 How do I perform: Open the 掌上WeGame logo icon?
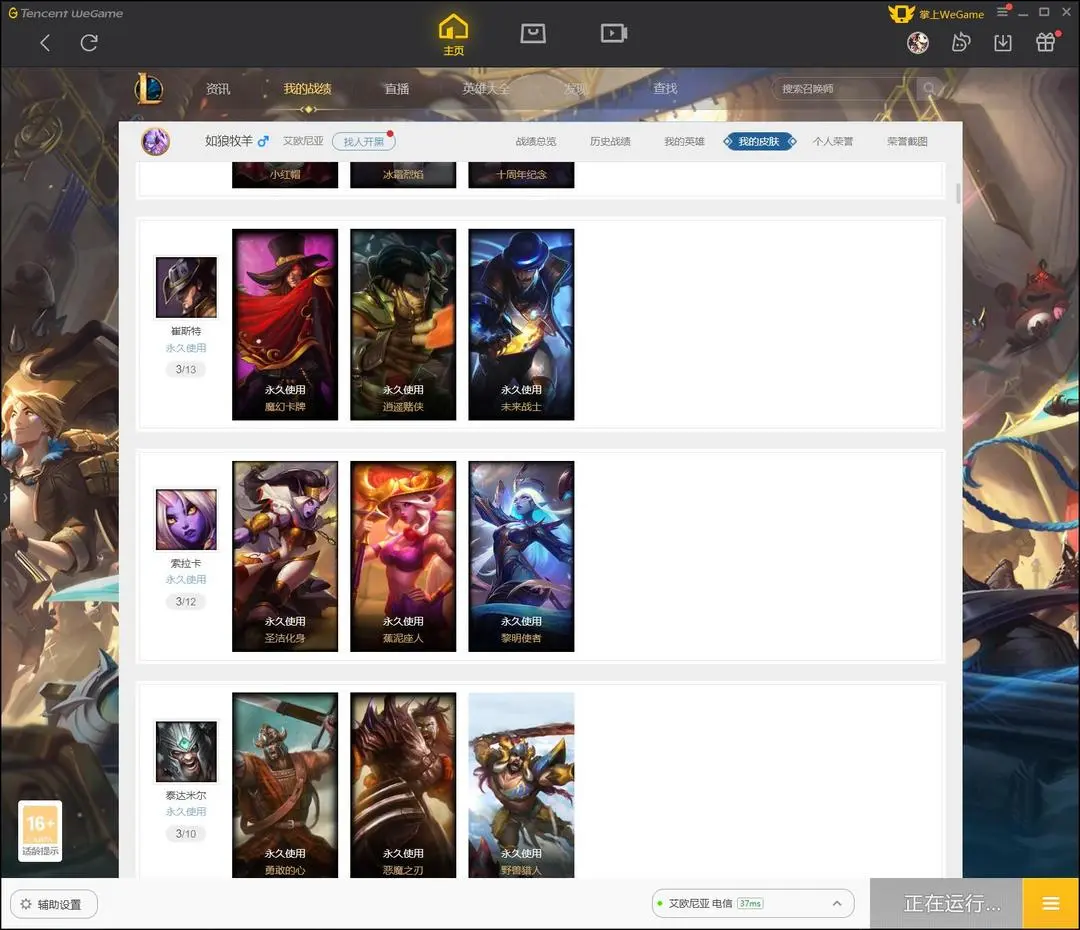(901, 14)
